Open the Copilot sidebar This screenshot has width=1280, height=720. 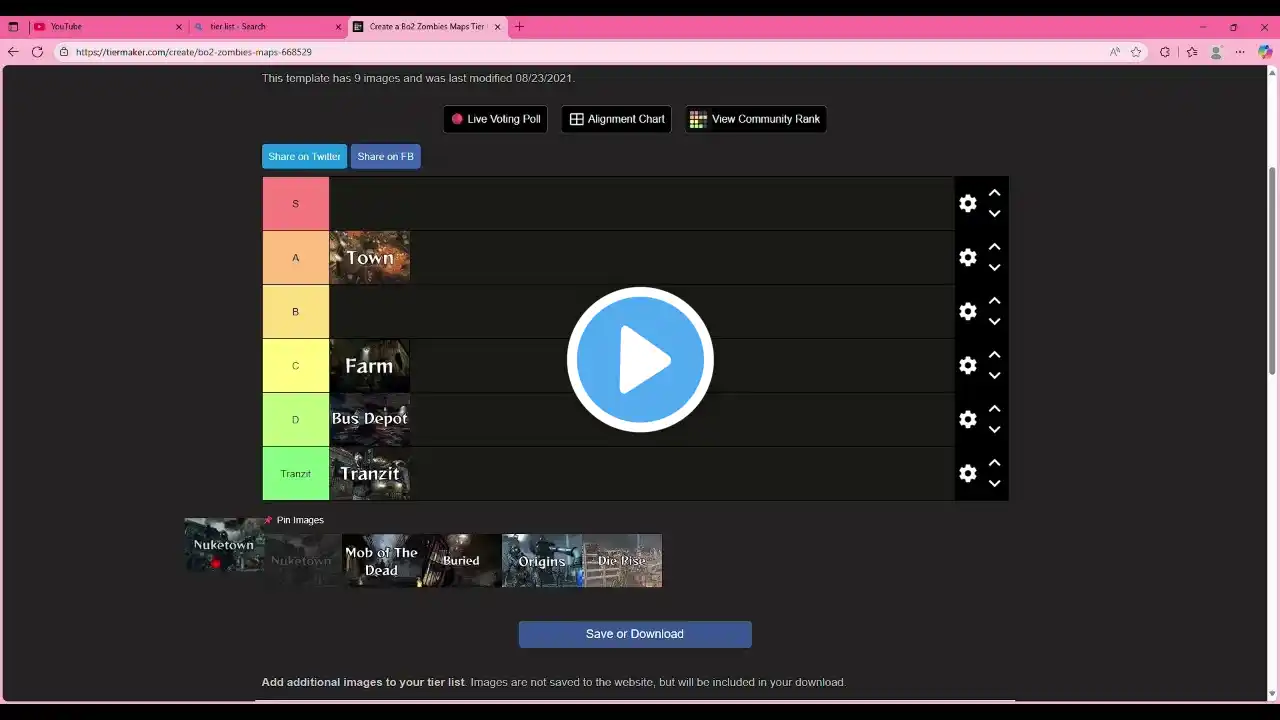[x=1265, y=52]
